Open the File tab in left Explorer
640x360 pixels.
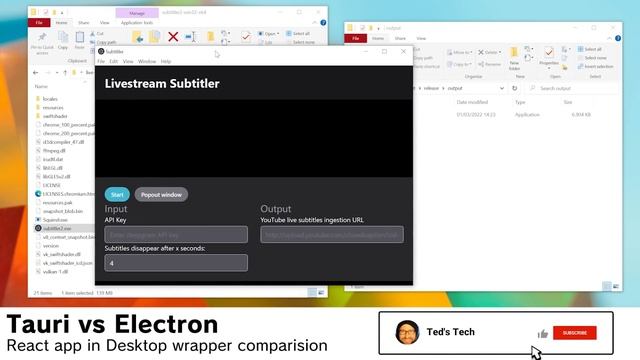click(x=39, y=23)
